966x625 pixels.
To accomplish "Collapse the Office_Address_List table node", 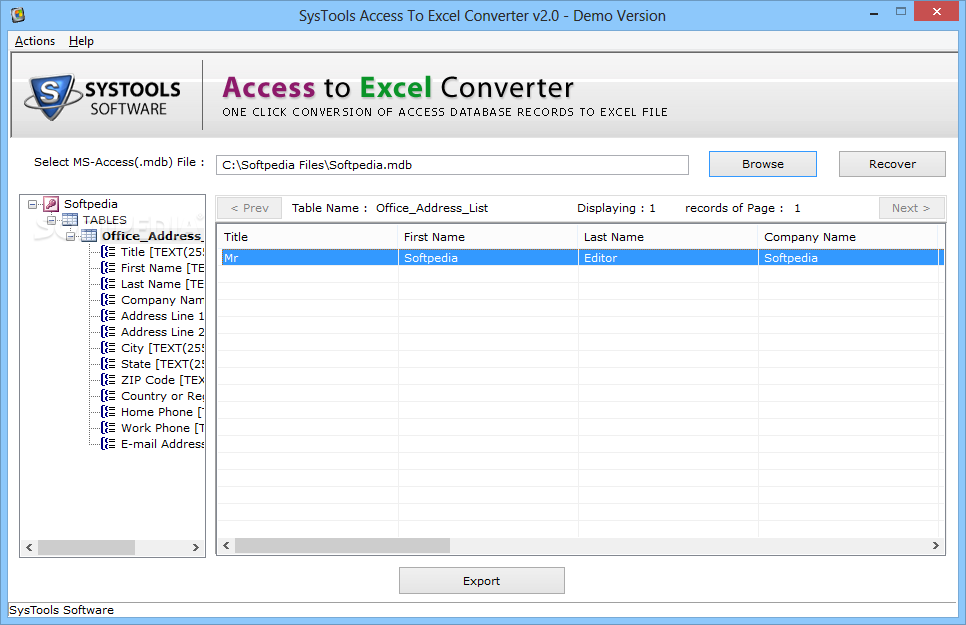I will 71,236.
